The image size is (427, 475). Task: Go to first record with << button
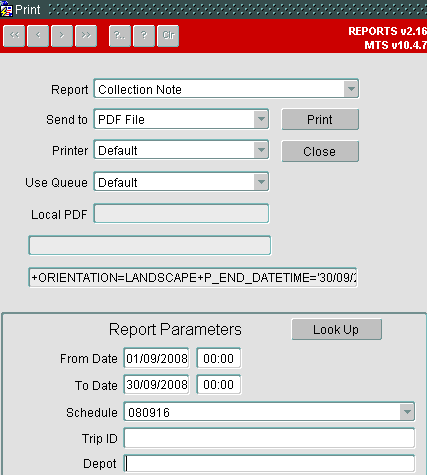(14, 36)
